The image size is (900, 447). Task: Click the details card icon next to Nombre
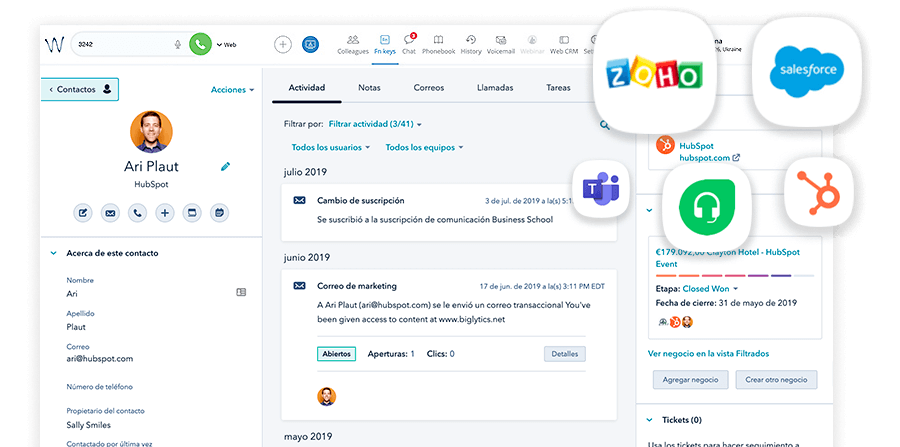[241, 293]
